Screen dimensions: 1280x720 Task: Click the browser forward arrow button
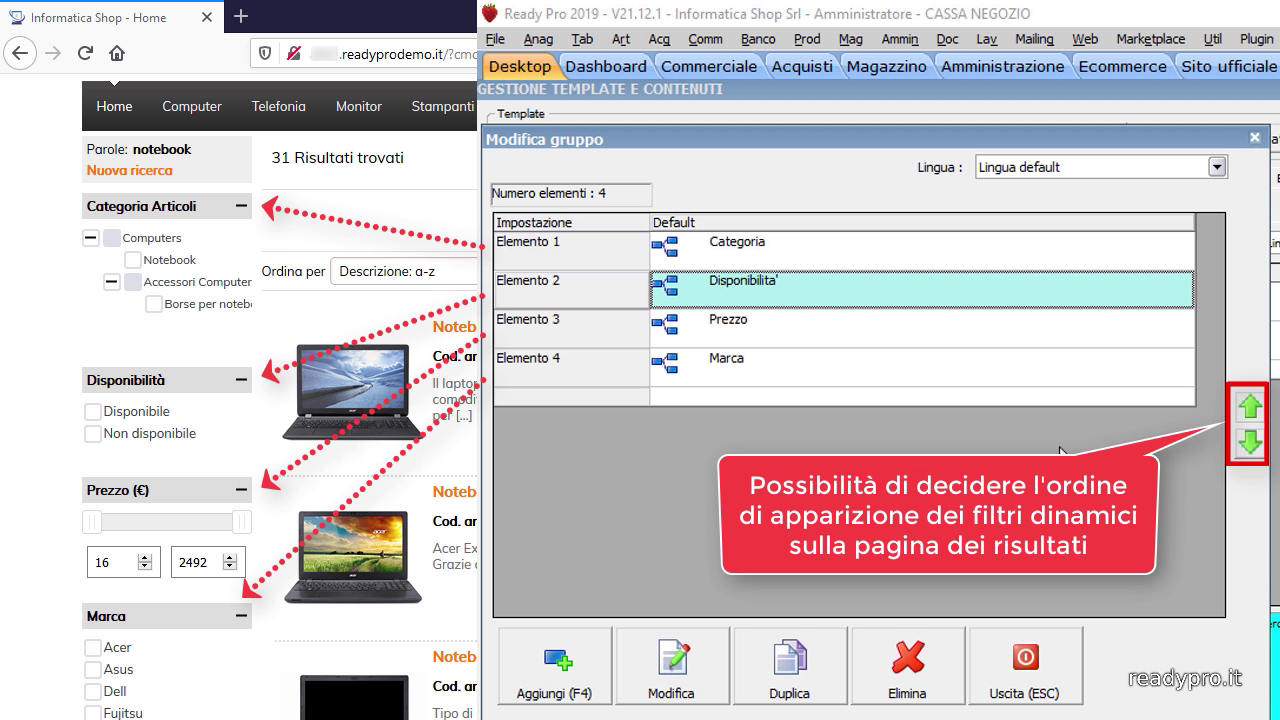[54, 53]
